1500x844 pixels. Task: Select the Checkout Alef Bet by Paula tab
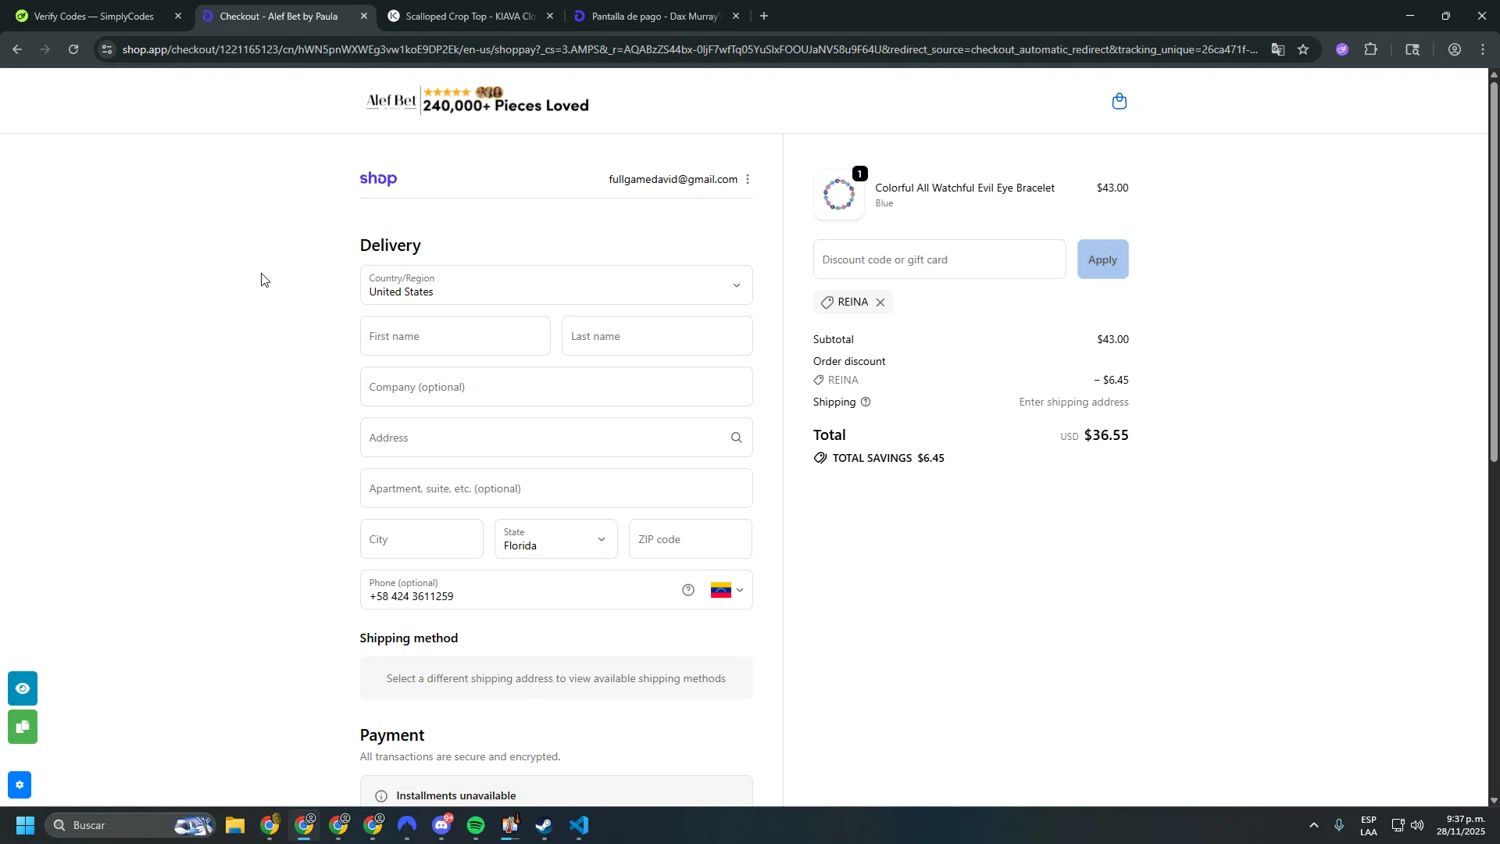(x=284, y=16)
